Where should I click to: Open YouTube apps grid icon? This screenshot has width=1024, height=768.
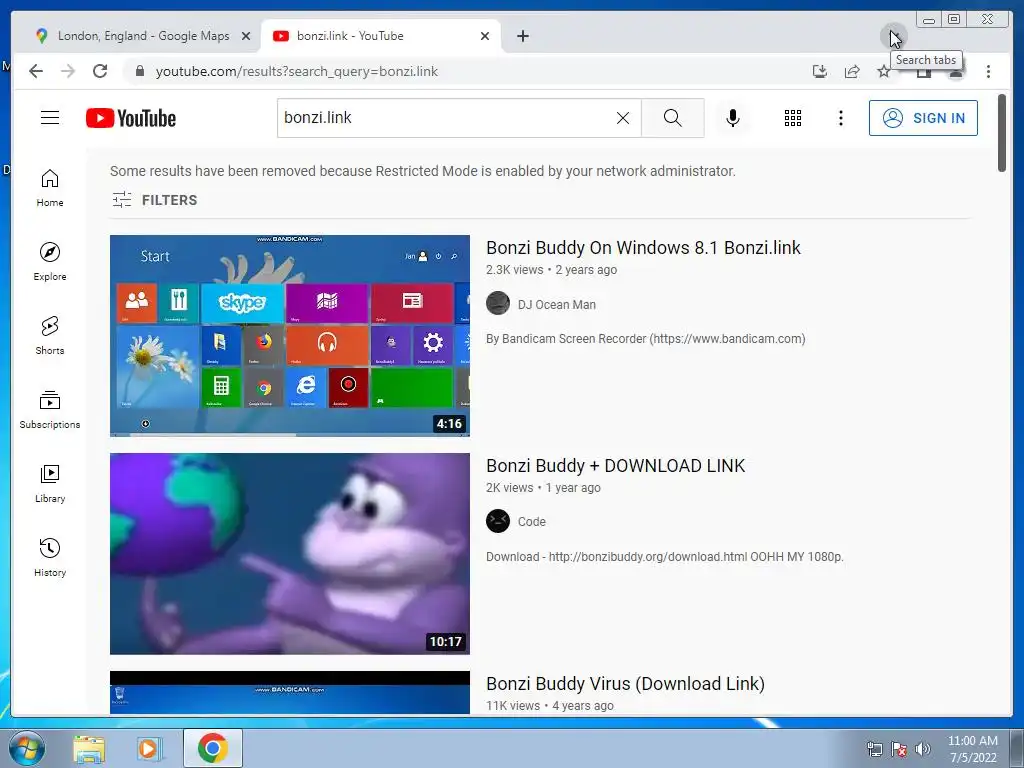pyautogui.click(x=793, y=118)
